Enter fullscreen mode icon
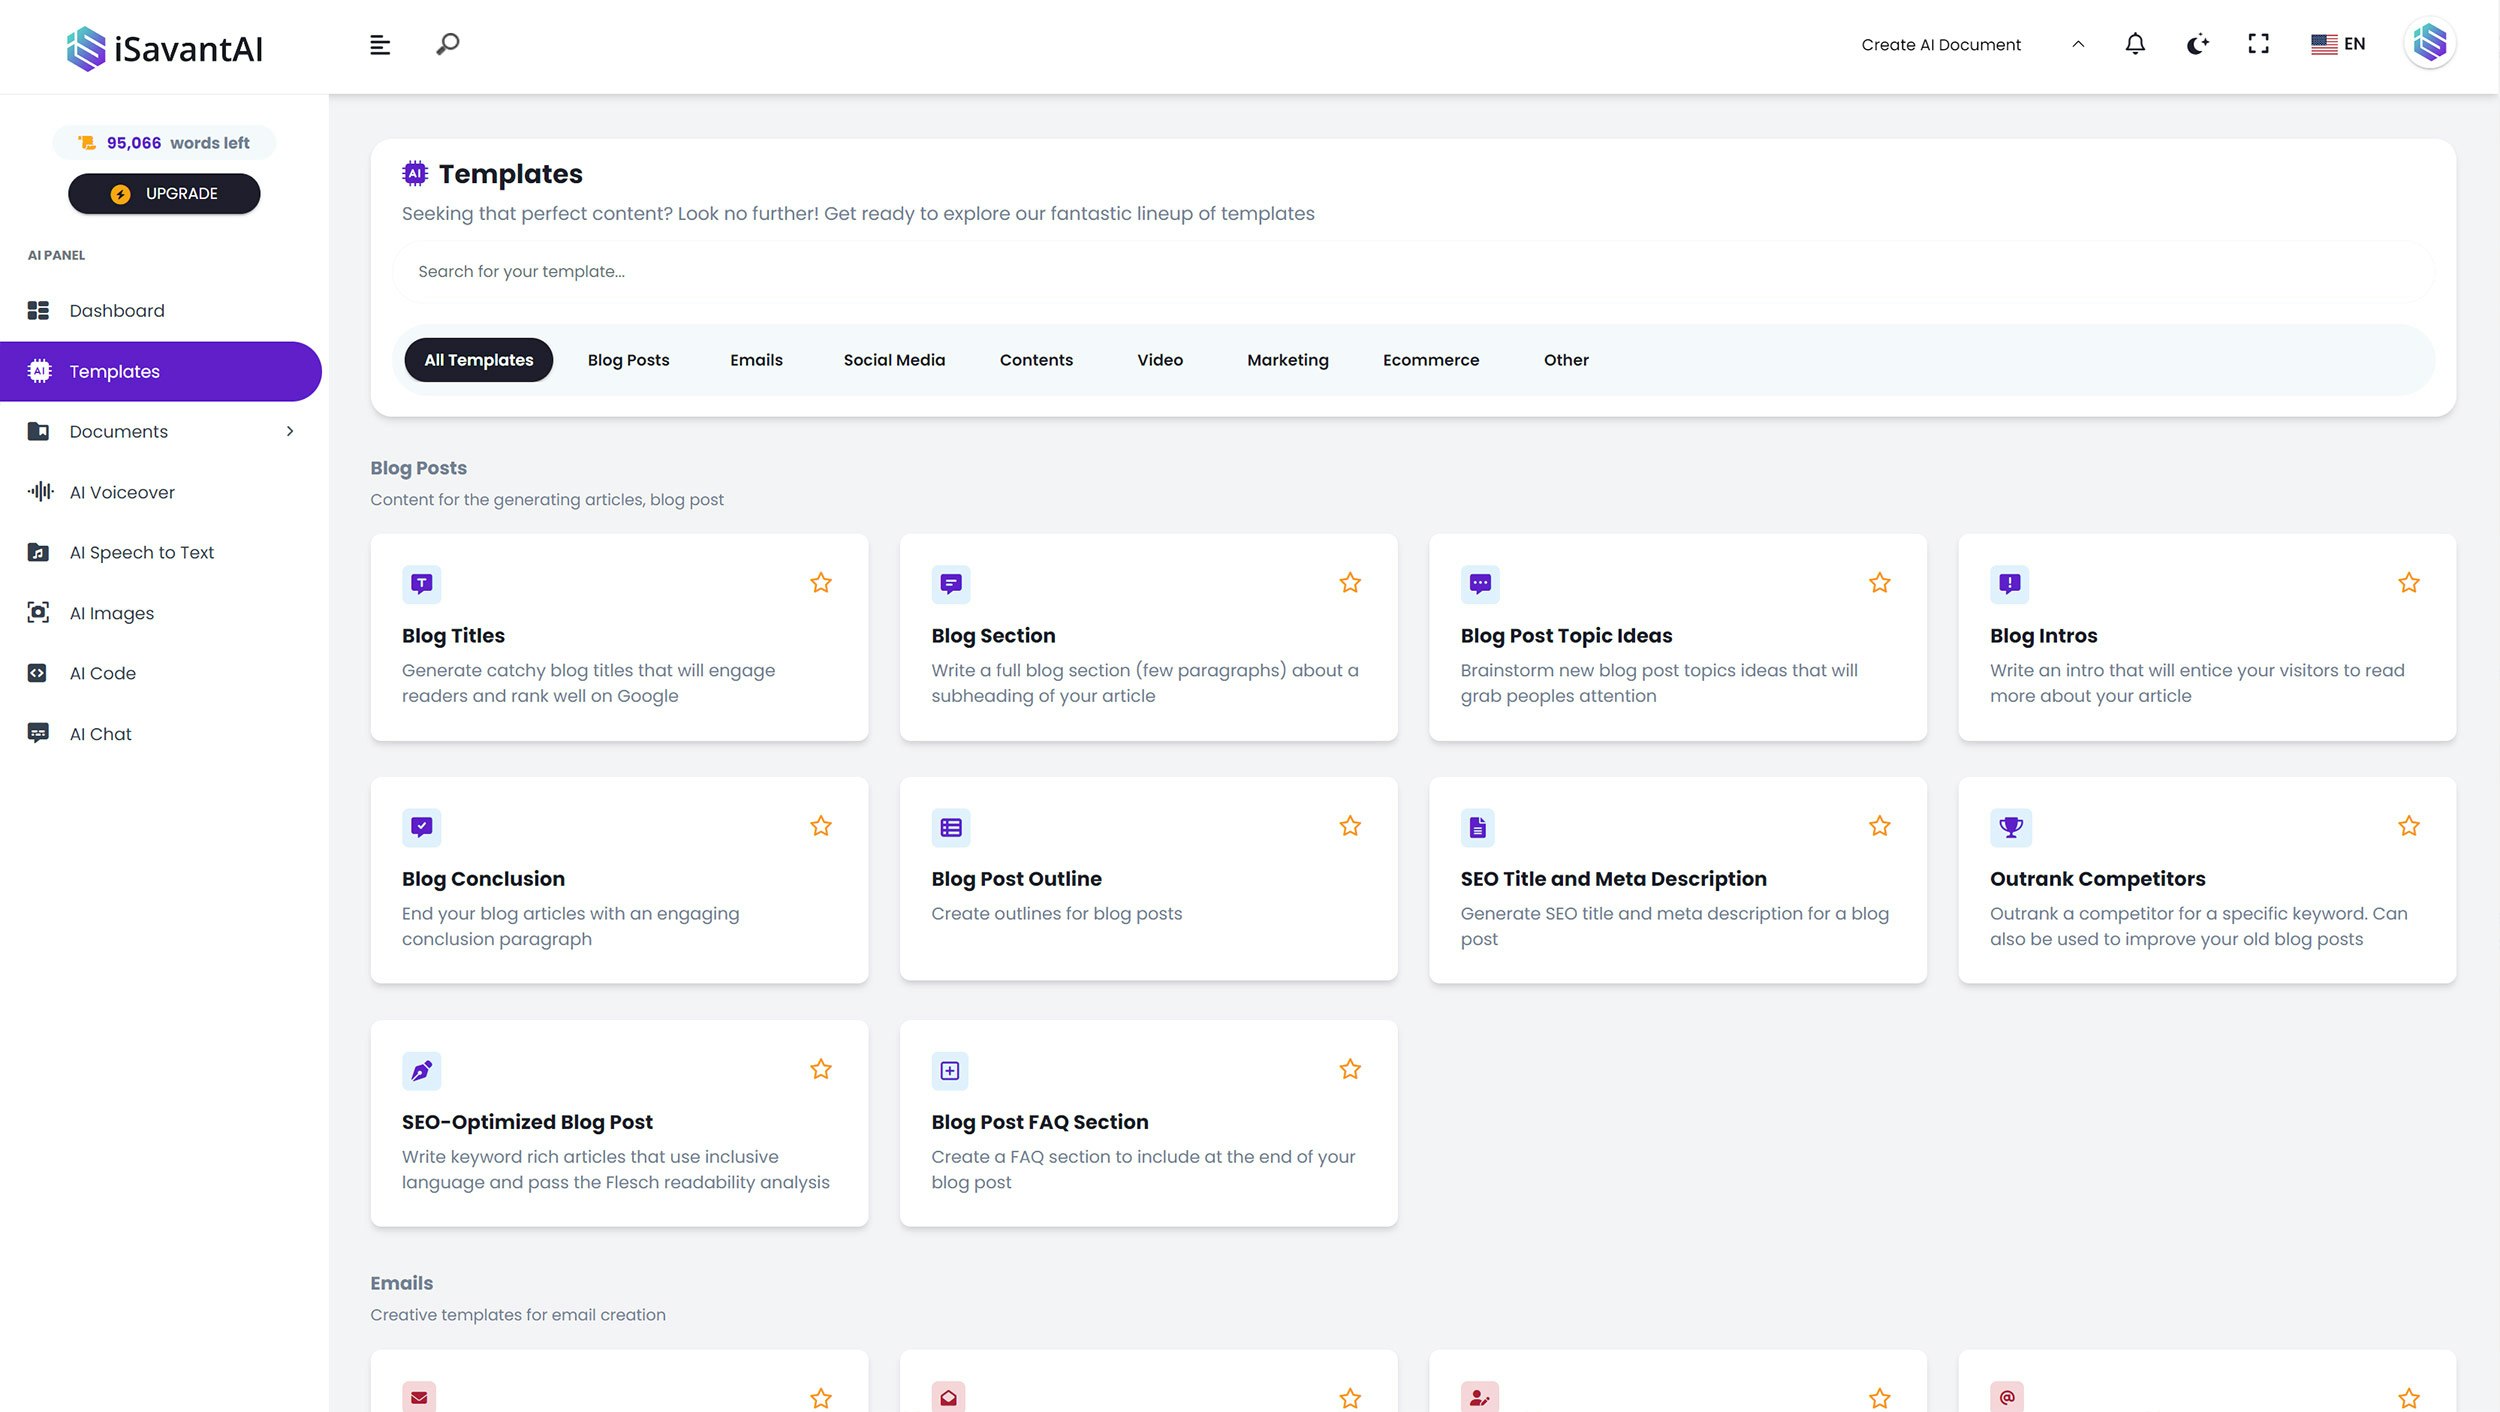Viewport: 2500px width, 1412px height. click(2258, 44)
